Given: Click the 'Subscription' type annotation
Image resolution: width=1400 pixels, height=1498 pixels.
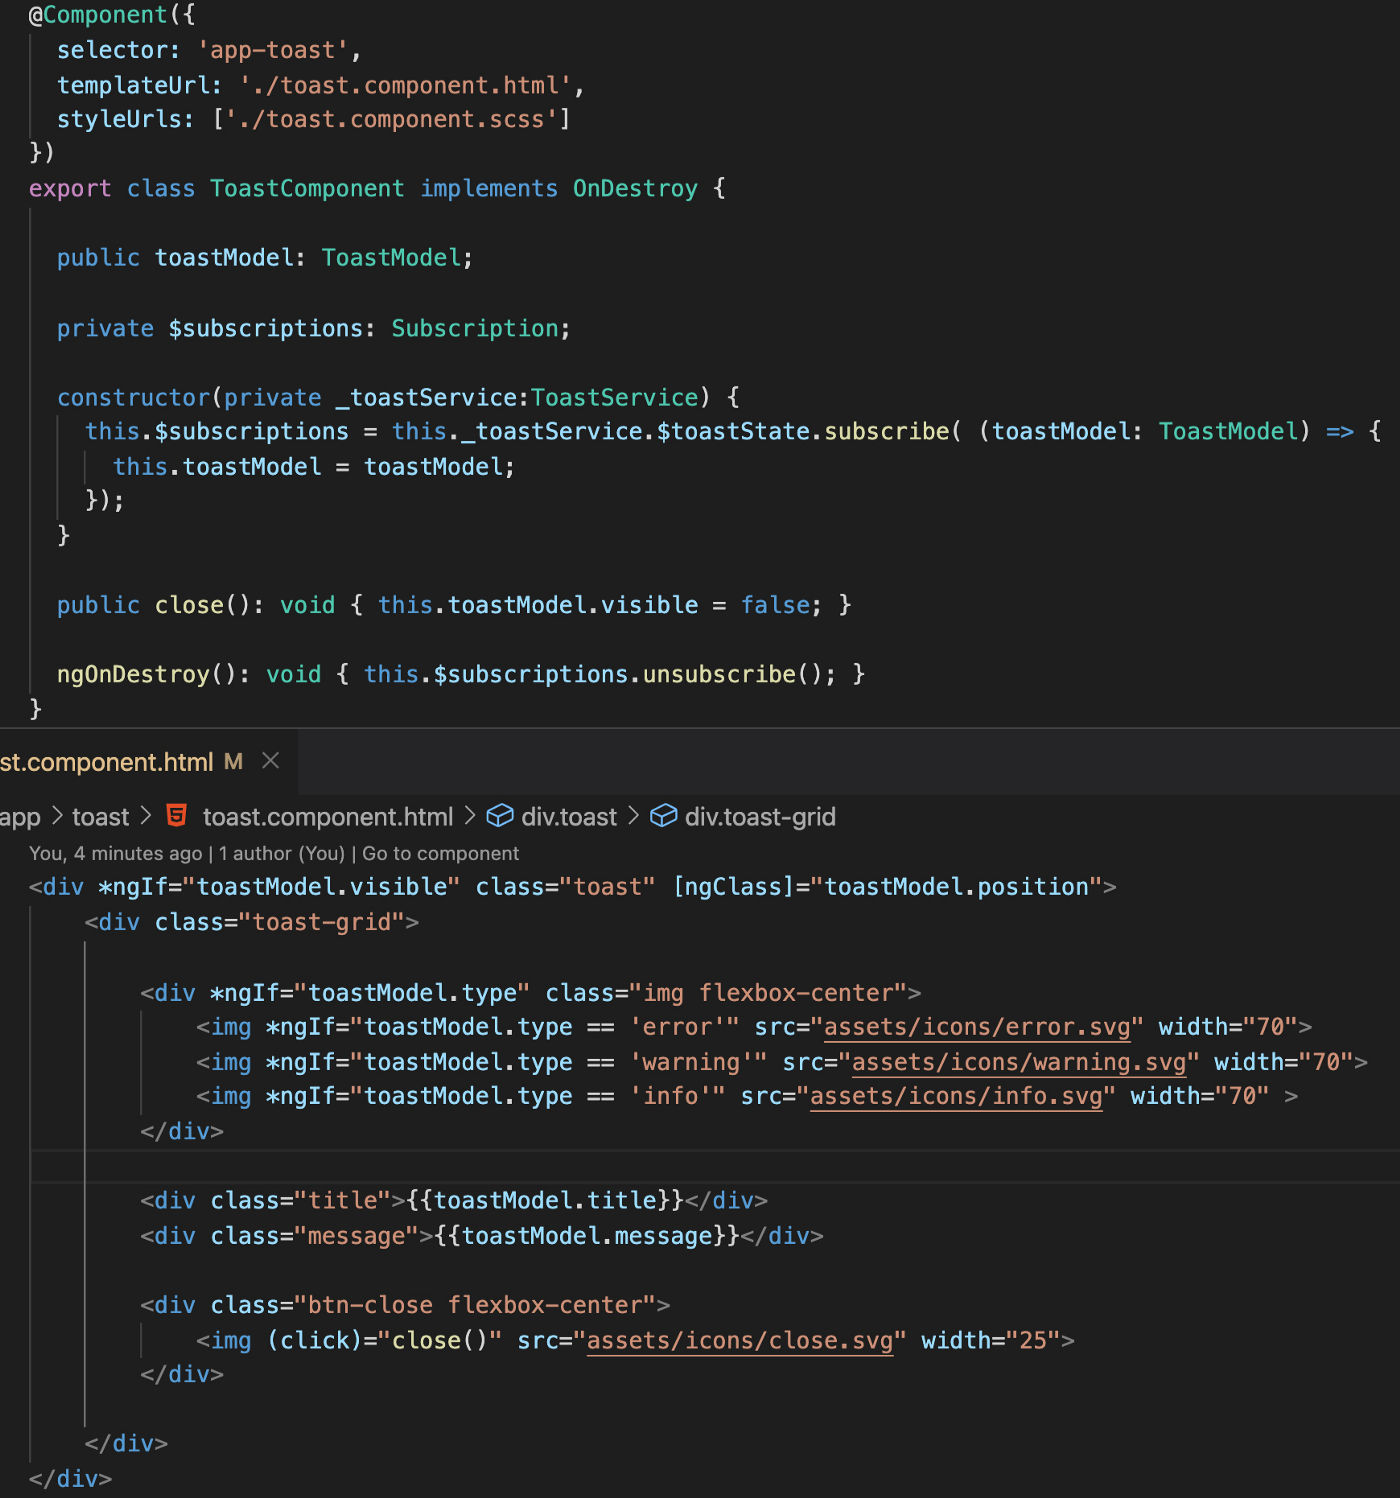Looking at the screenshot, I should click(x=475, y=328).
